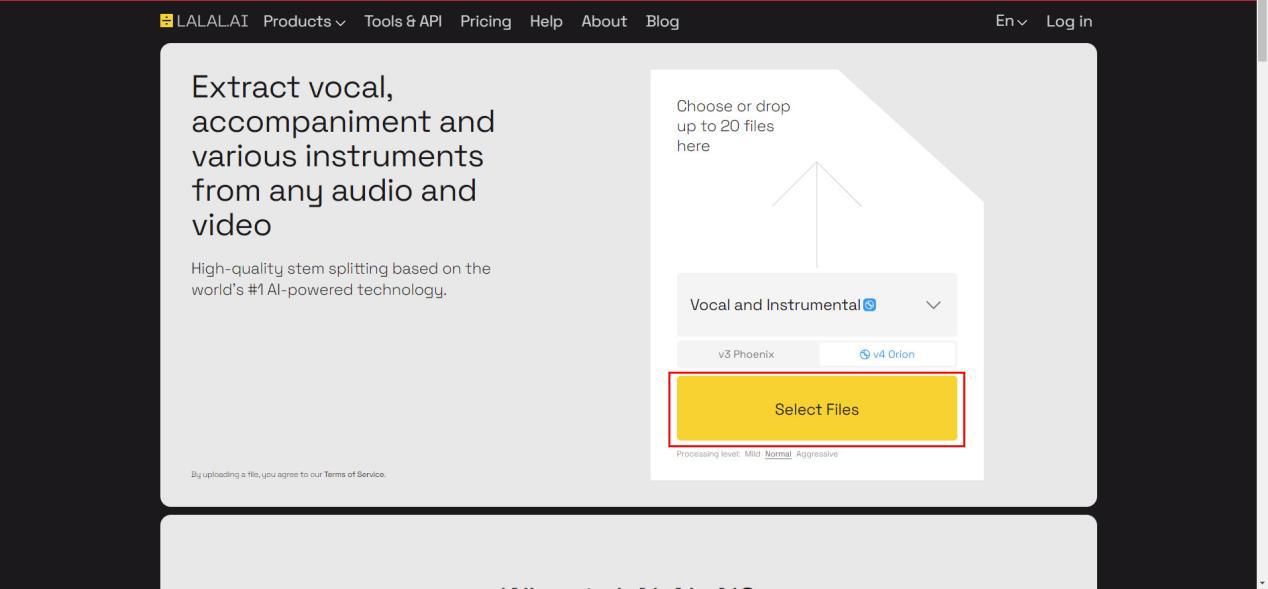
Task: Select the v4 Orion model
Action: point(887,354)
